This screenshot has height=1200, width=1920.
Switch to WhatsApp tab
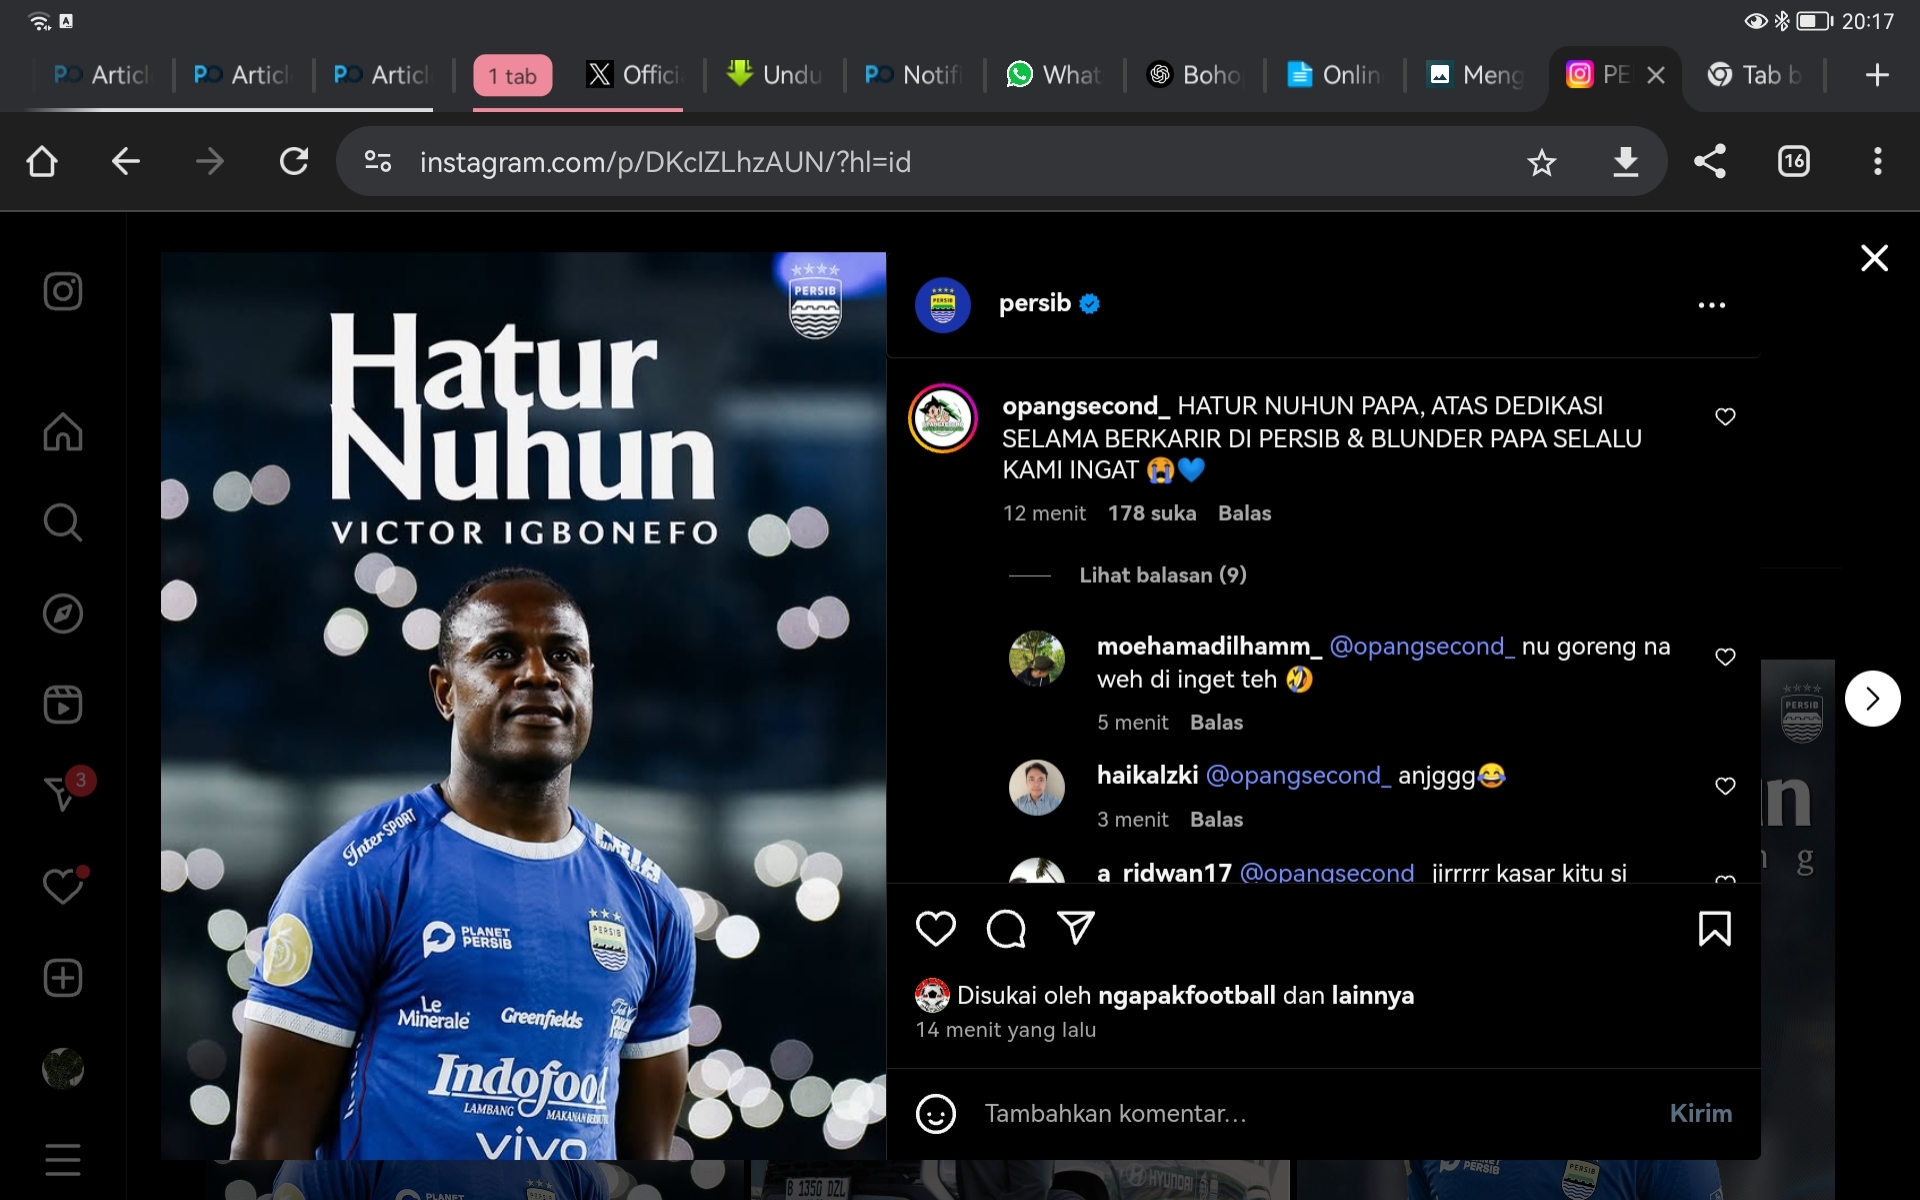pos(1054,75)
